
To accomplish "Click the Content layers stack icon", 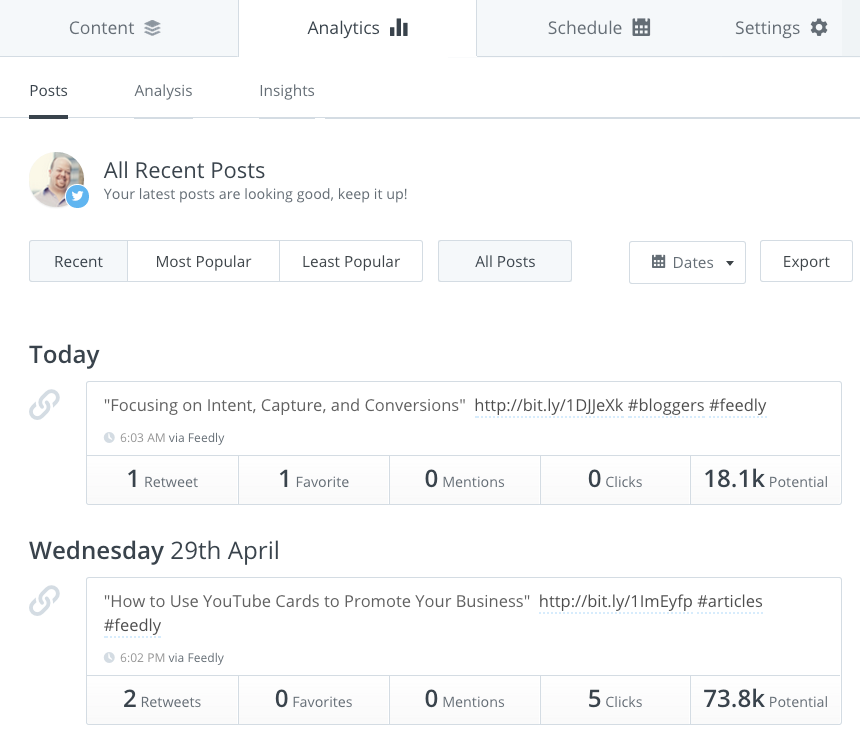I will (152, 28).
